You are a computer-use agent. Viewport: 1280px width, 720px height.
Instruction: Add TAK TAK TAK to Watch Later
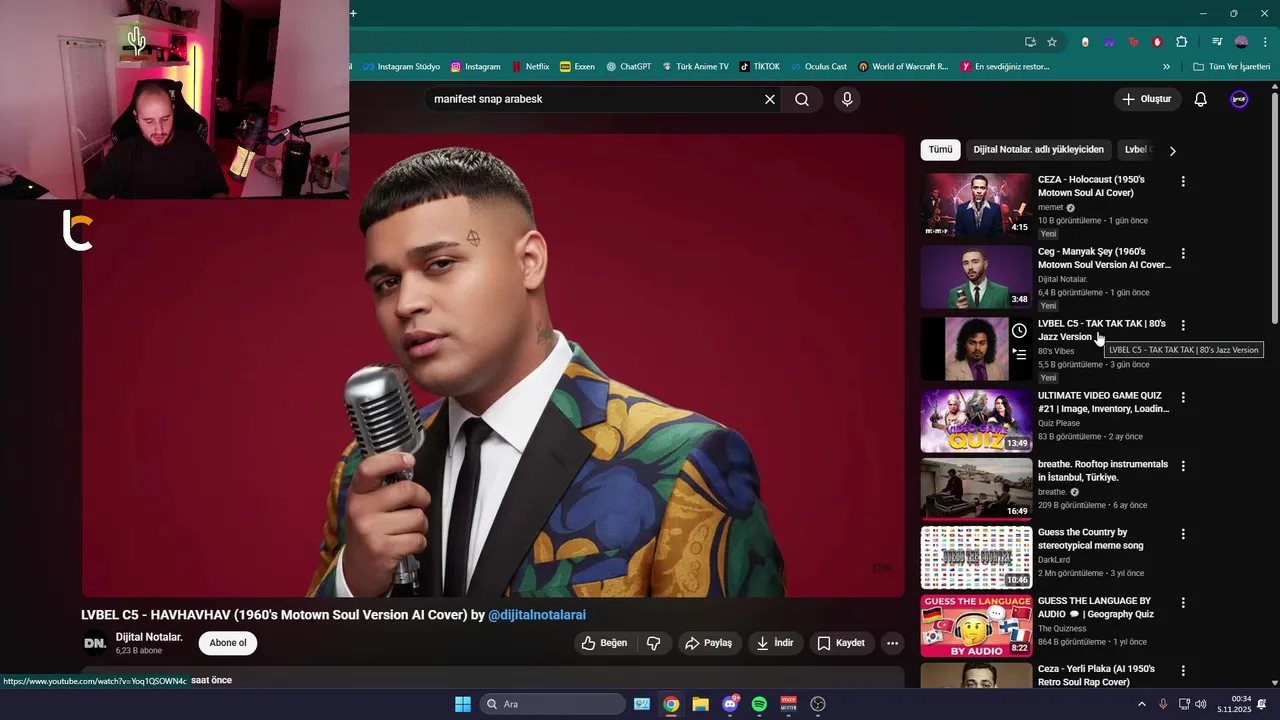1019,331
